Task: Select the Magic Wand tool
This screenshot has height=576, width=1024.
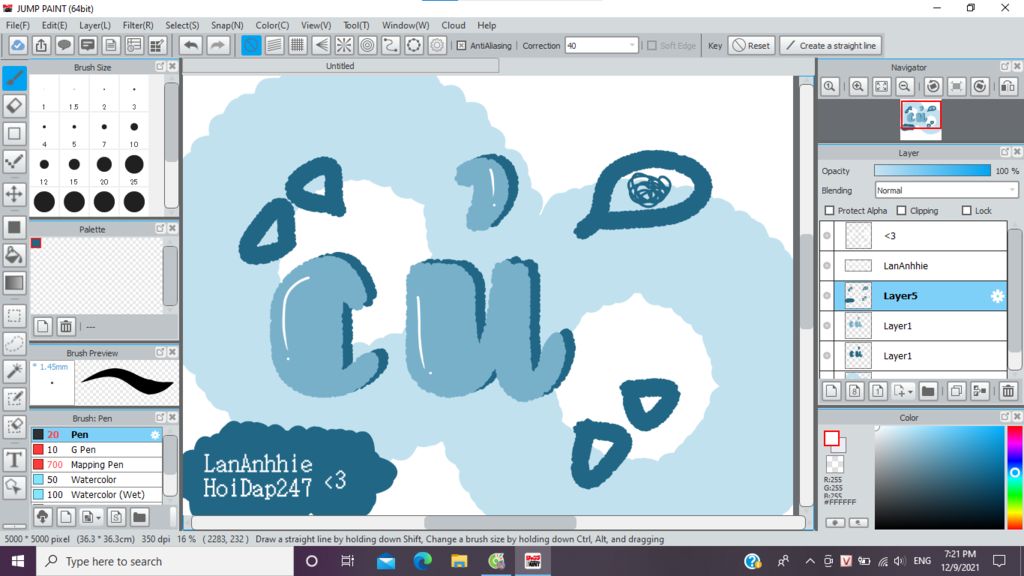Action: (x=14, y=371)
